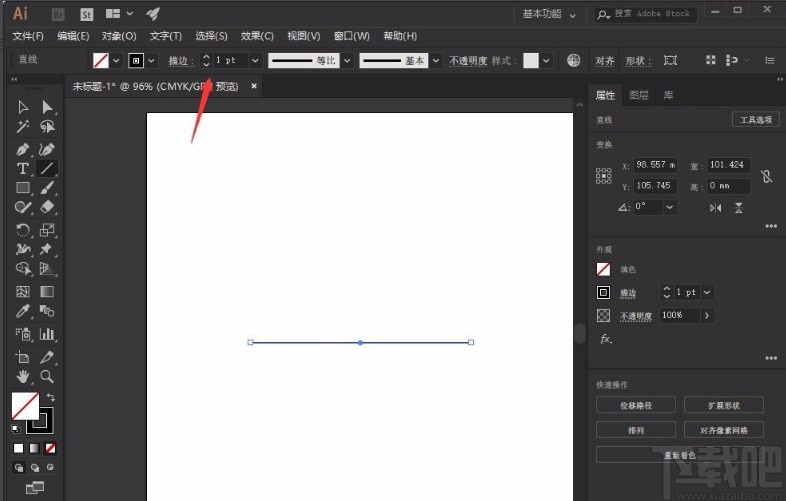The image size is (786, 501).
Task: Open variable width profile dropdown
Action: [347, 61]
